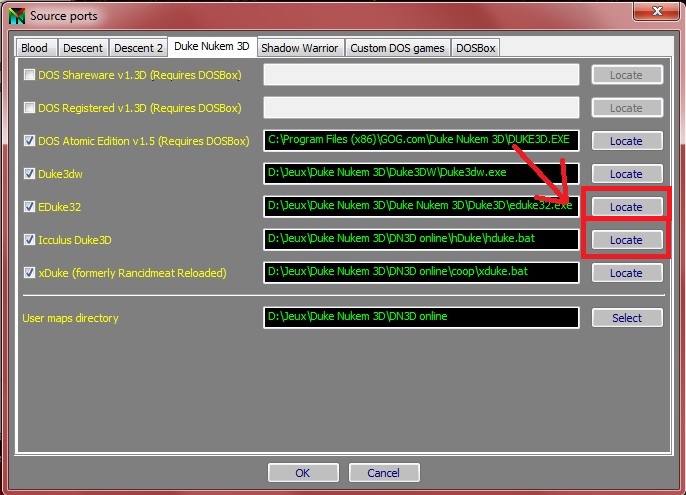
Task: Enable DOS Shareware v1.3D checkbox
Action: point(29,74)
